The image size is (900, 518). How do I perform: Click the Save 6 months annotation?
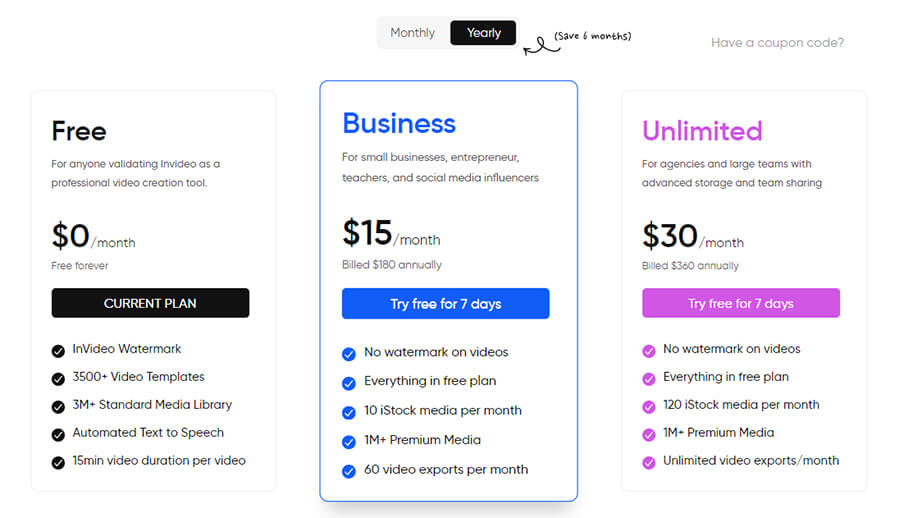click(592, 36)
